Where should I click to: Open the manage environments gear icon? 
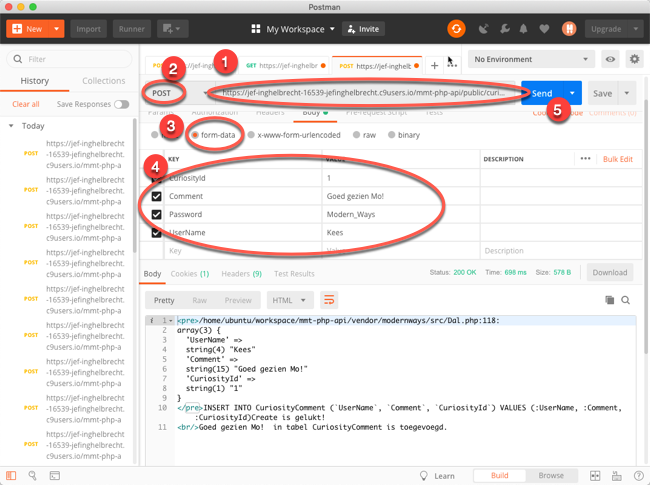point(634,59)
